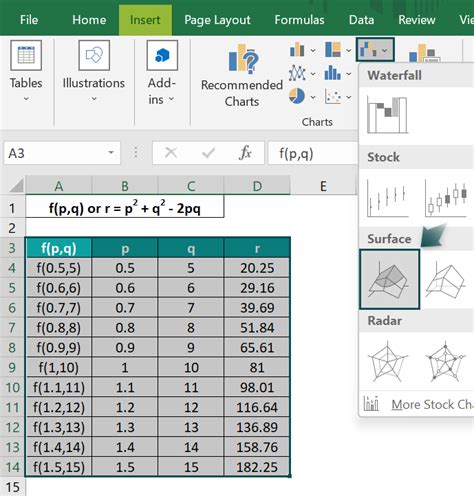Open Recommended Charts

[x=242, y=75]
